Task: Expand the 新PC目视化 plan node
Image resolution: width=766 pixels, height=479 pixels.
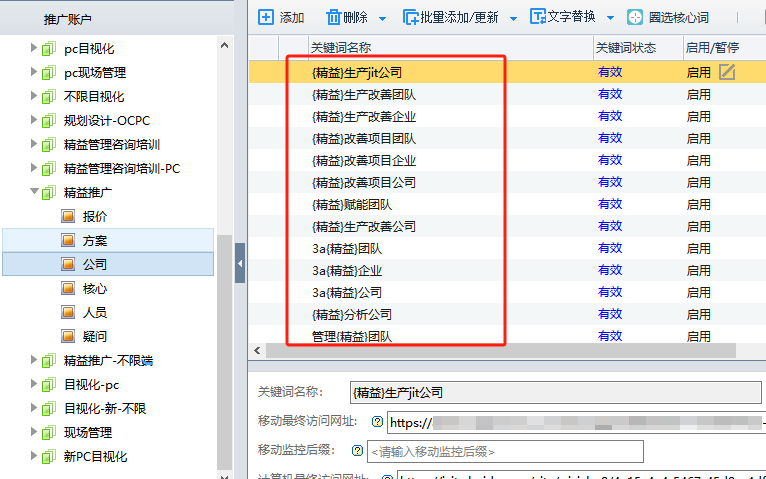Action: [x=34, y=456]
